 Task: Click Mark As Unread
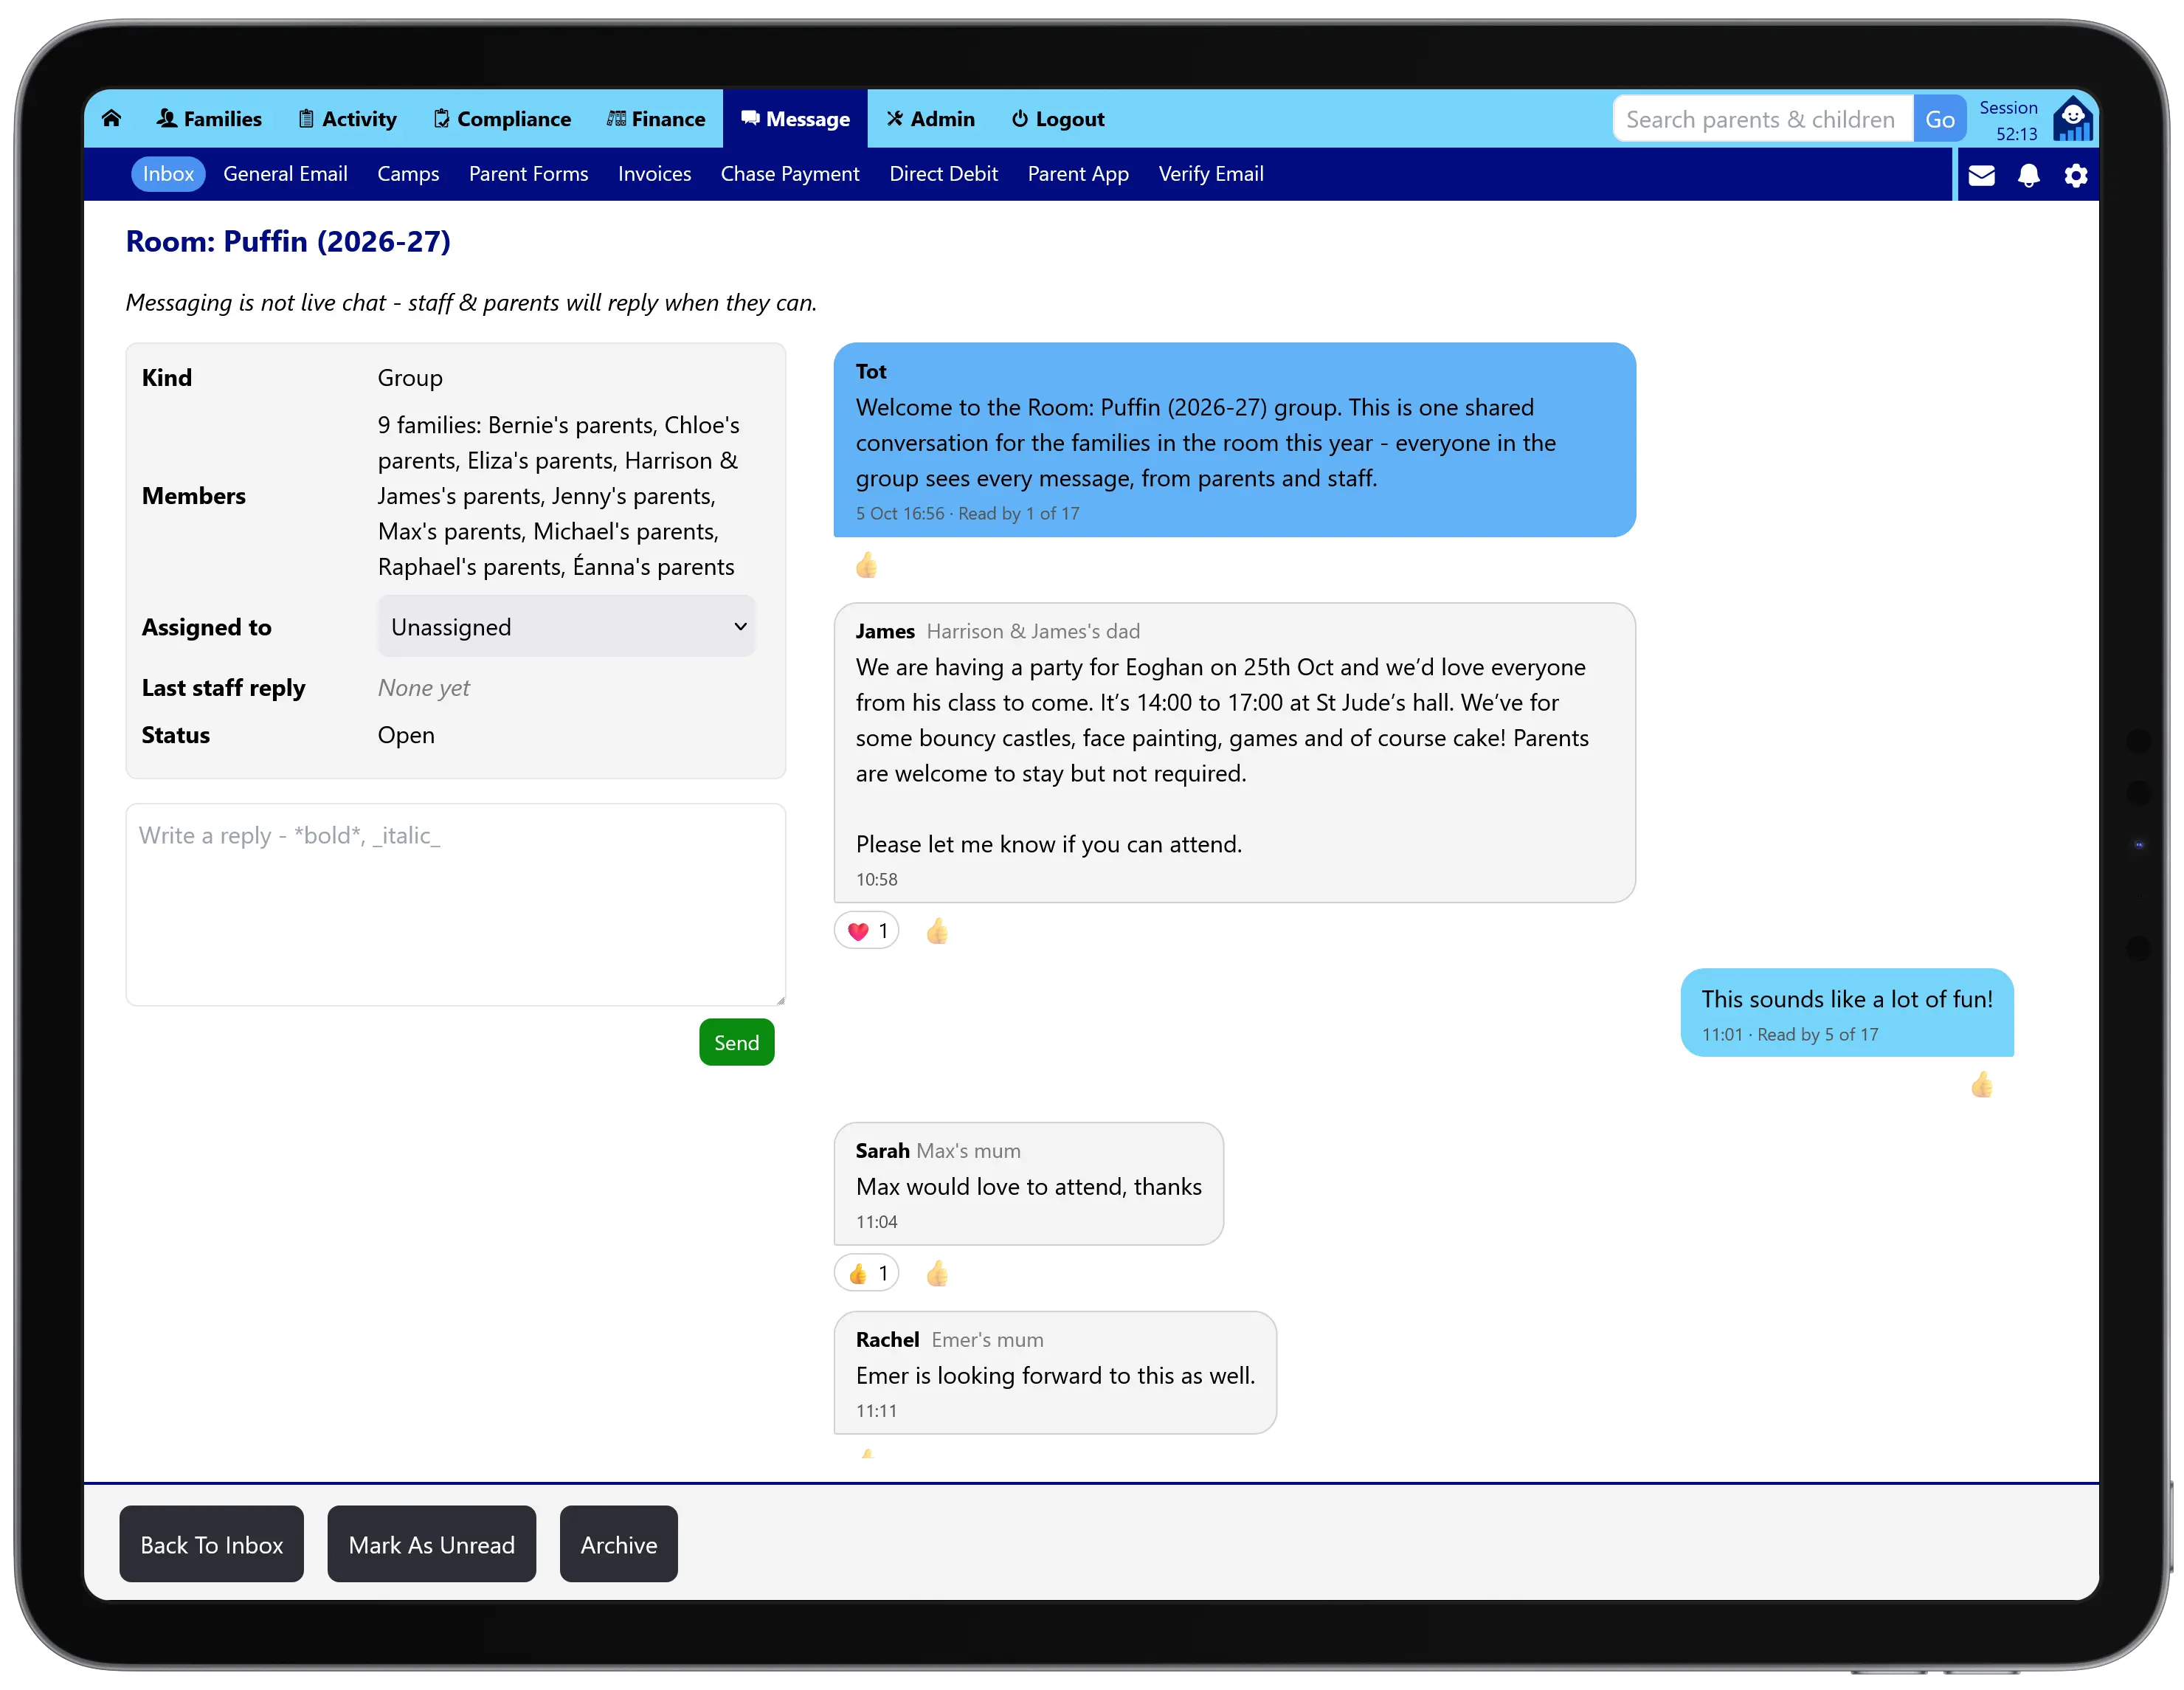coord(431,1544)
